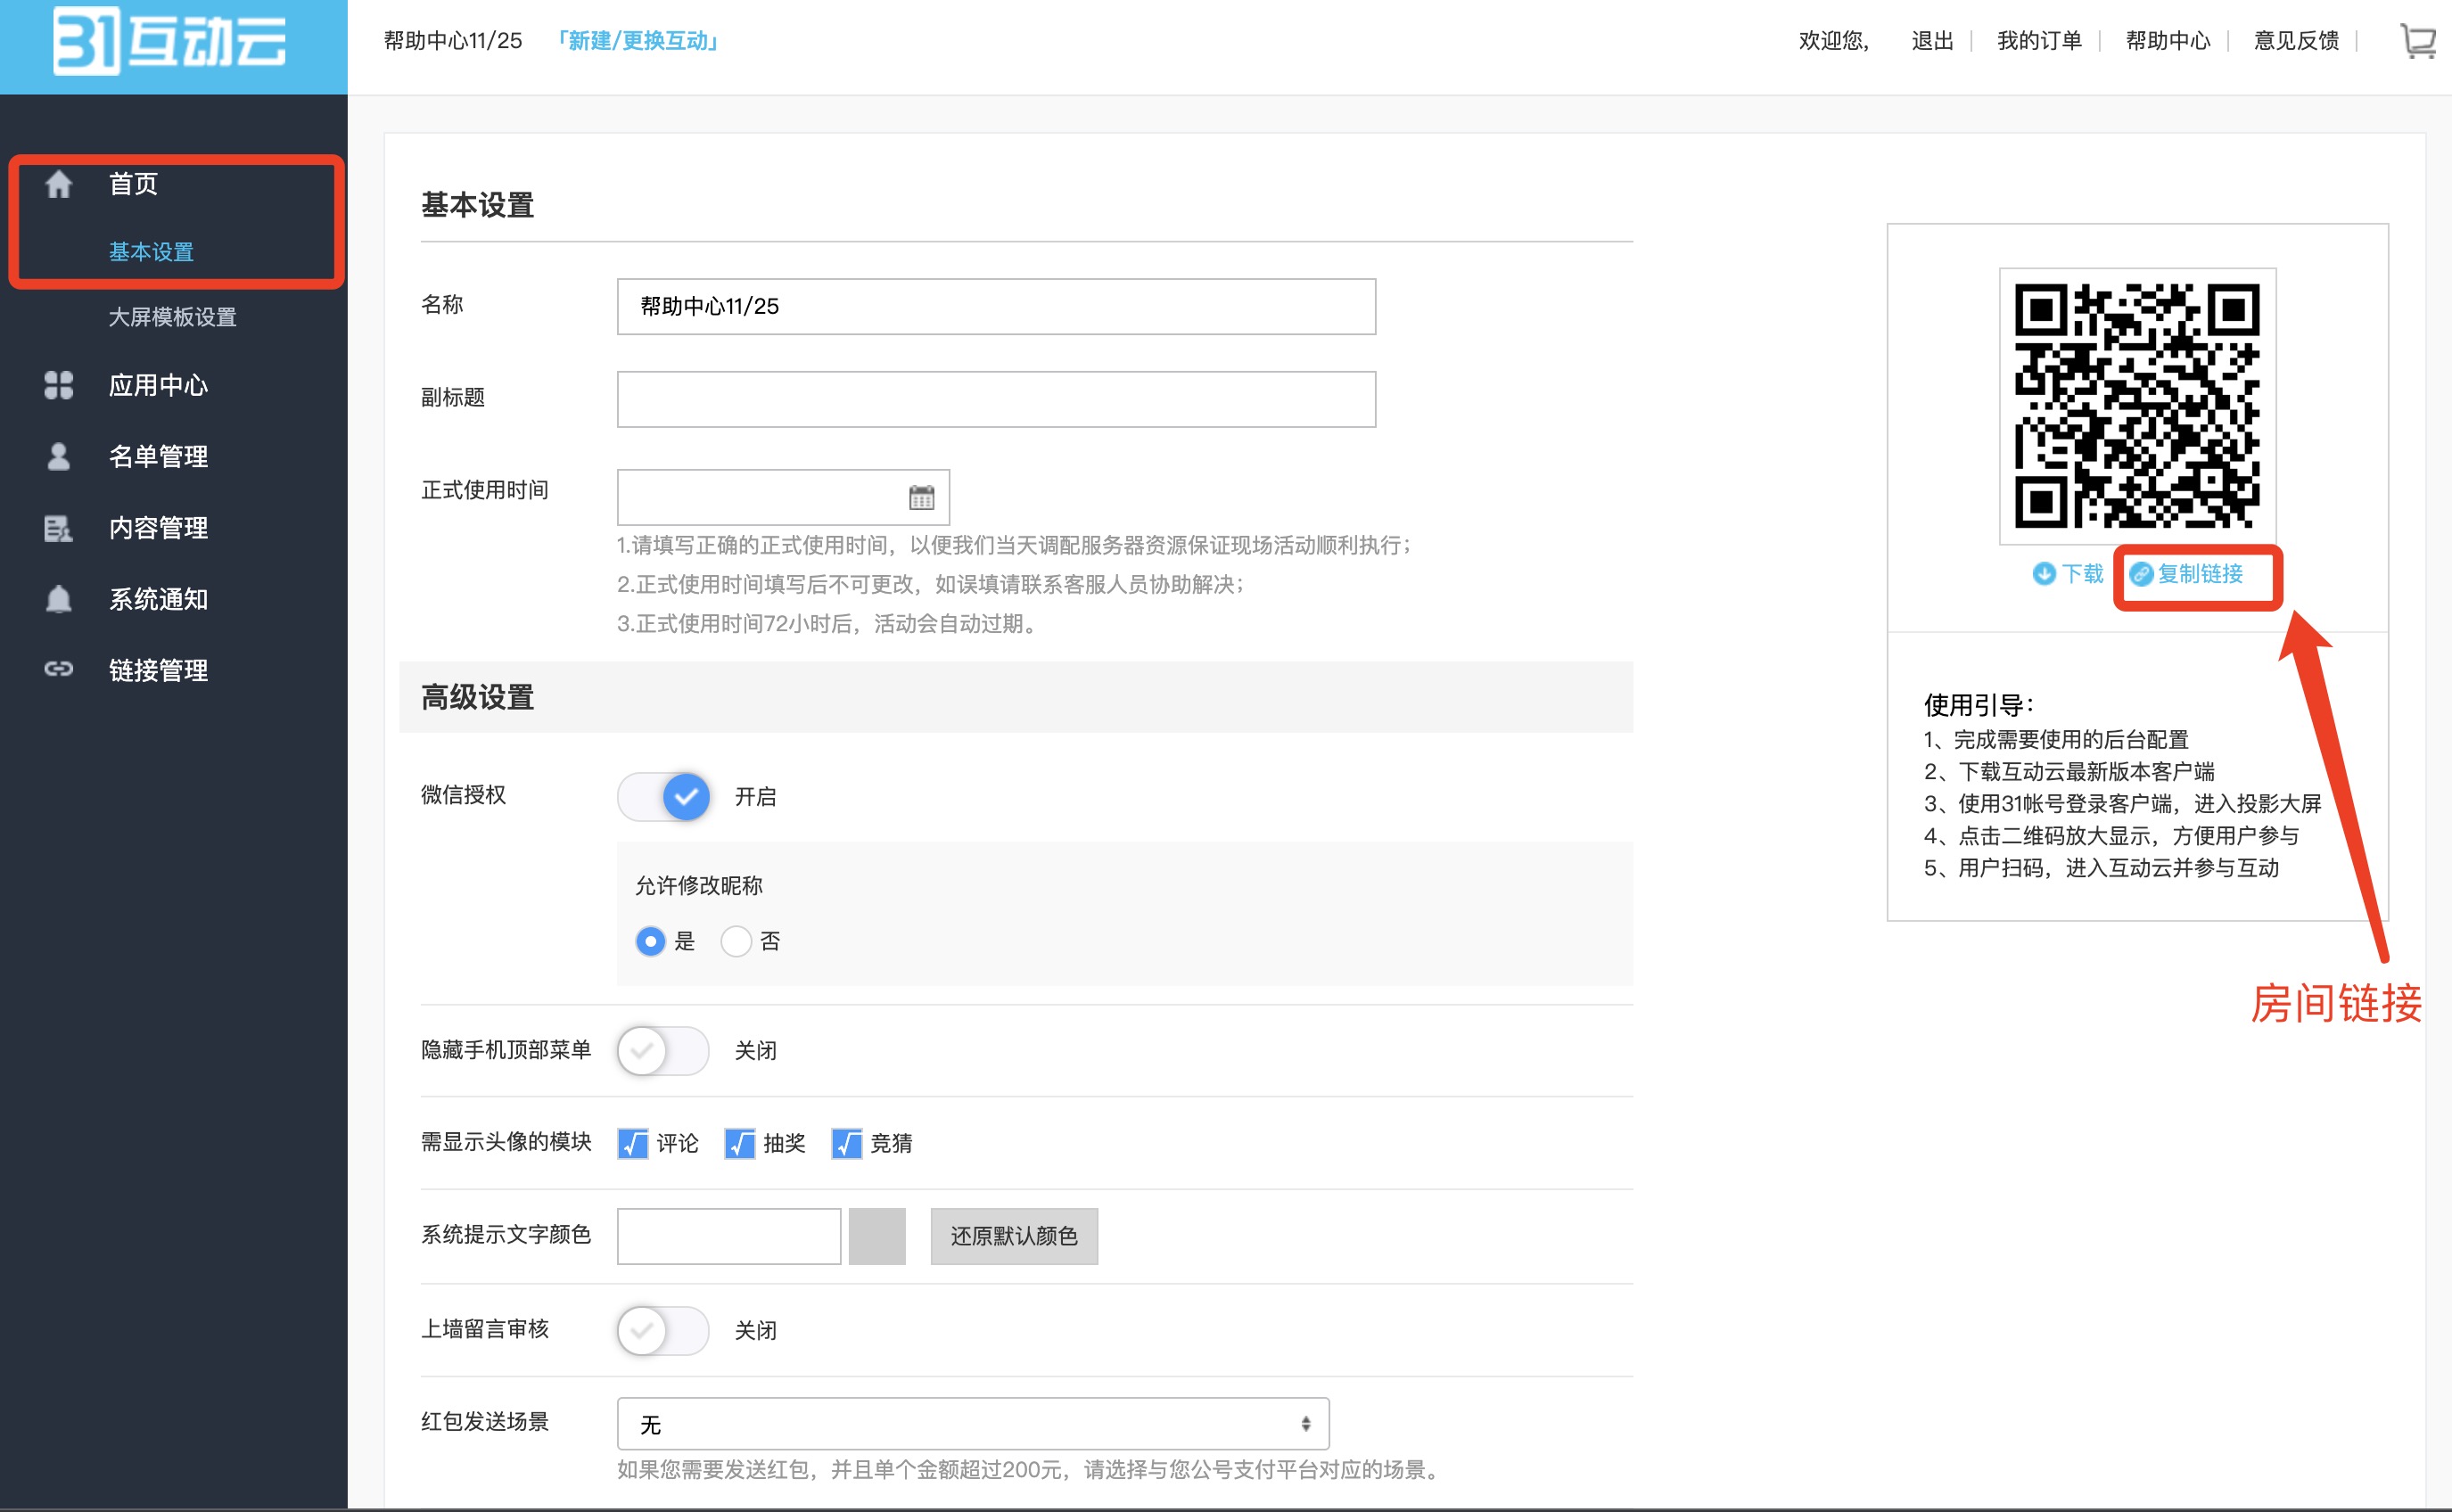Viewport: 2452px width, 1512px height.
Task: Click the 31互动云 logo
Action: 170,42
